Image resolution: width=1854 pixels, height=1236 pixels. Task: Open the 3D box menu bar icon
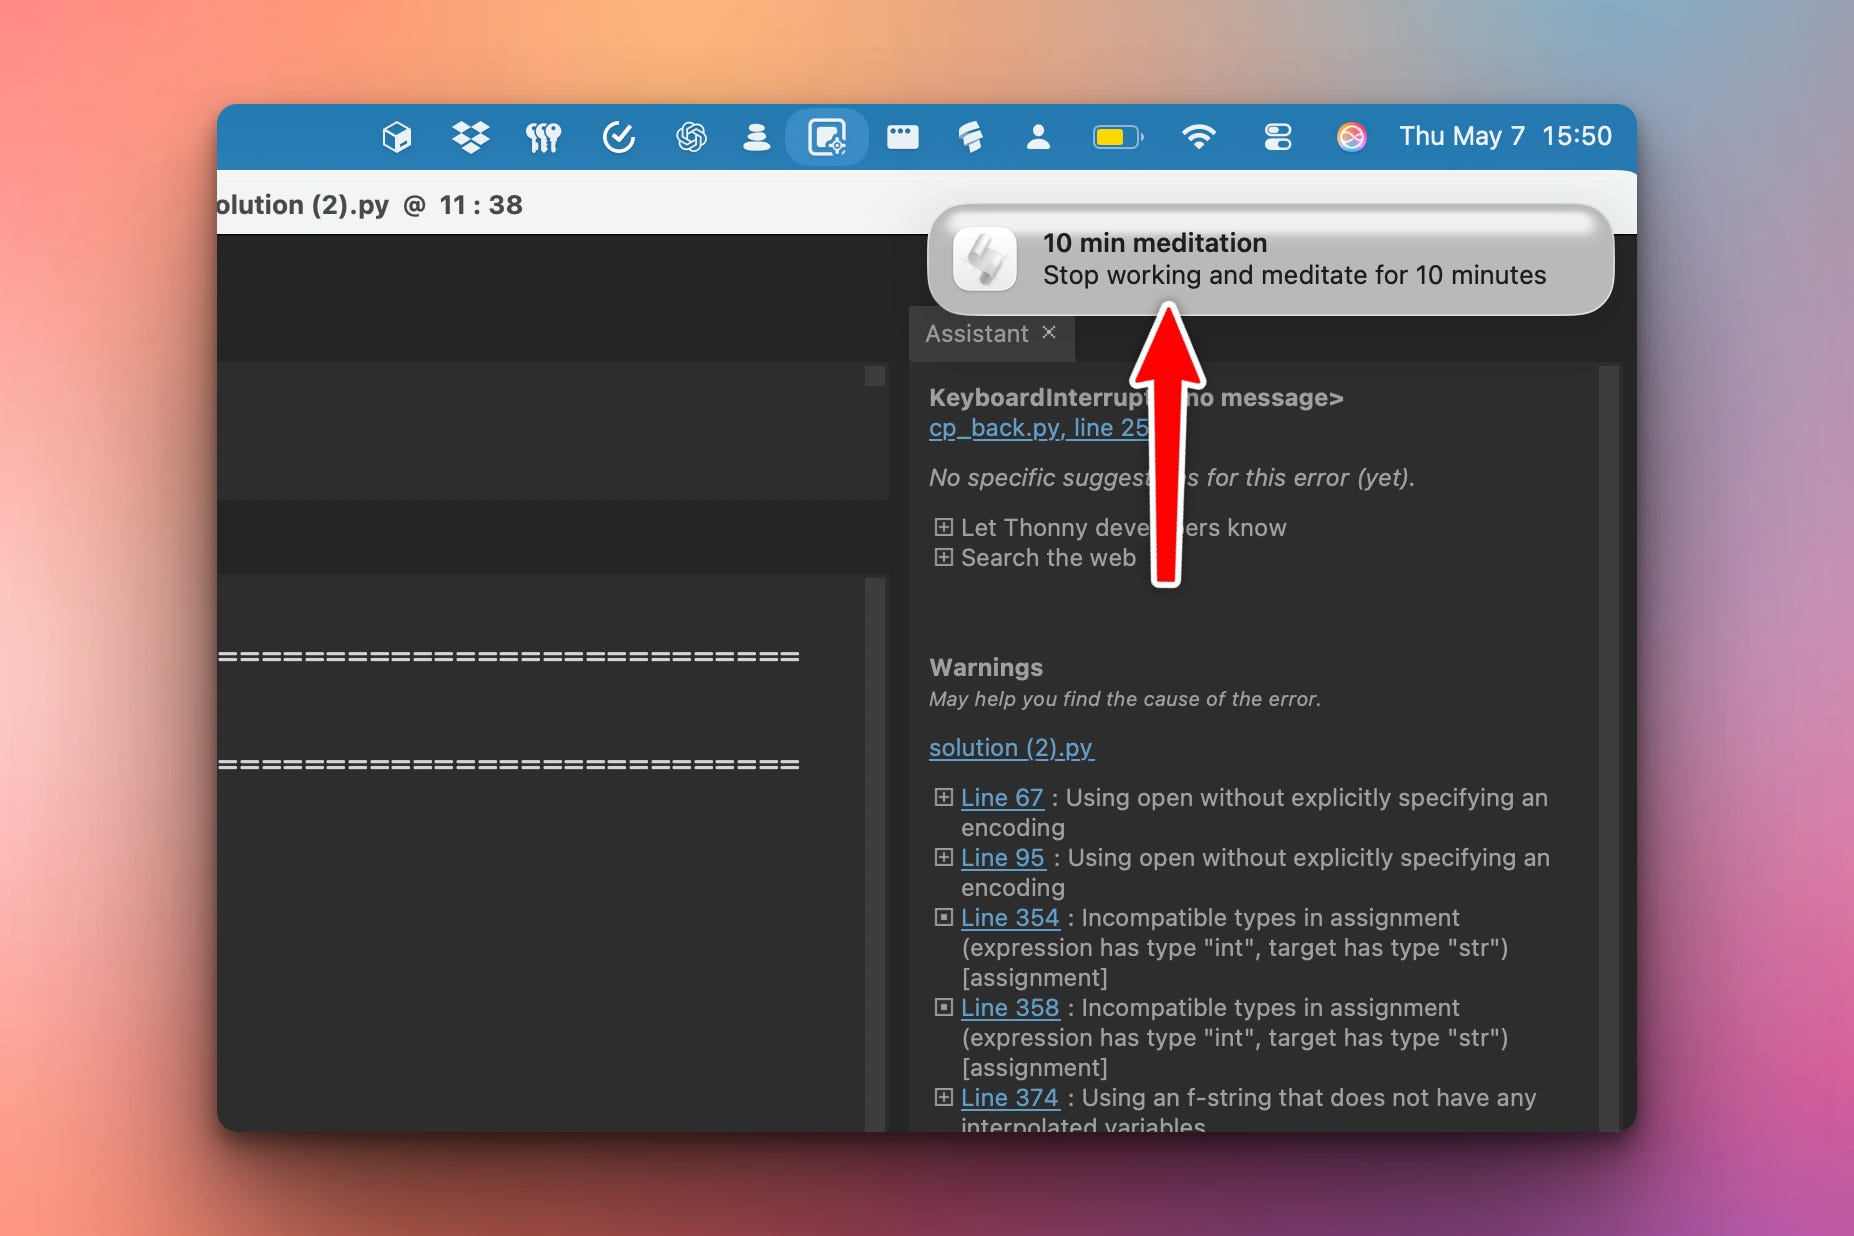(397, 137)
